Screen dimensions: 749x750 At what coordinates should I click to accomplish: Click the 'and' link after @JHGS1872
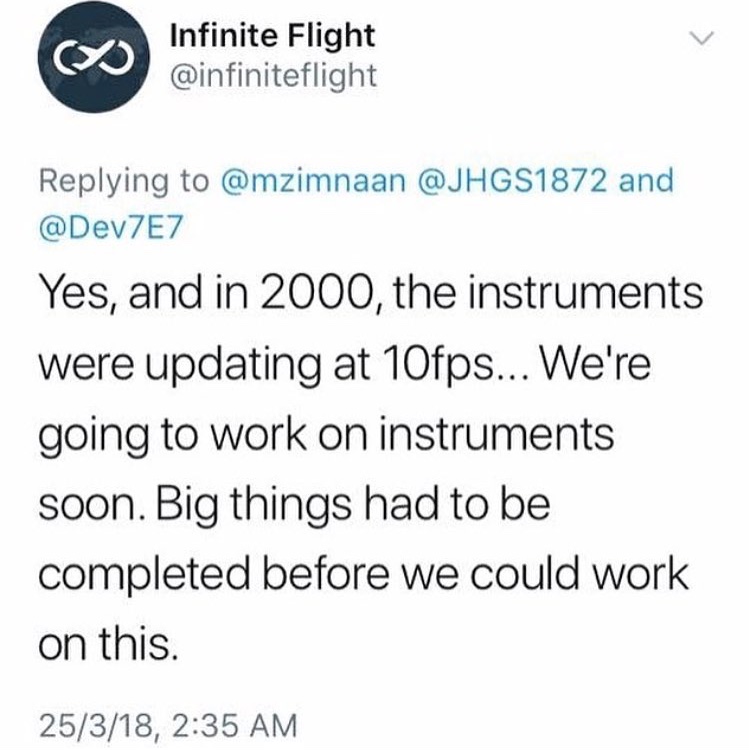(x=645, y=182)
